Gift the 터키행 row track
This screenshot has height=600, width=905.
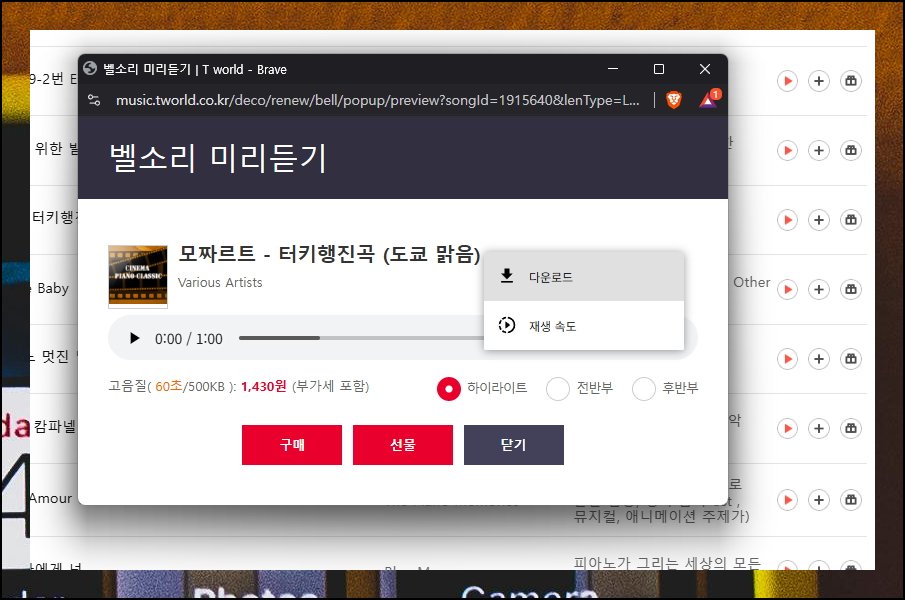tap(851, 220)
